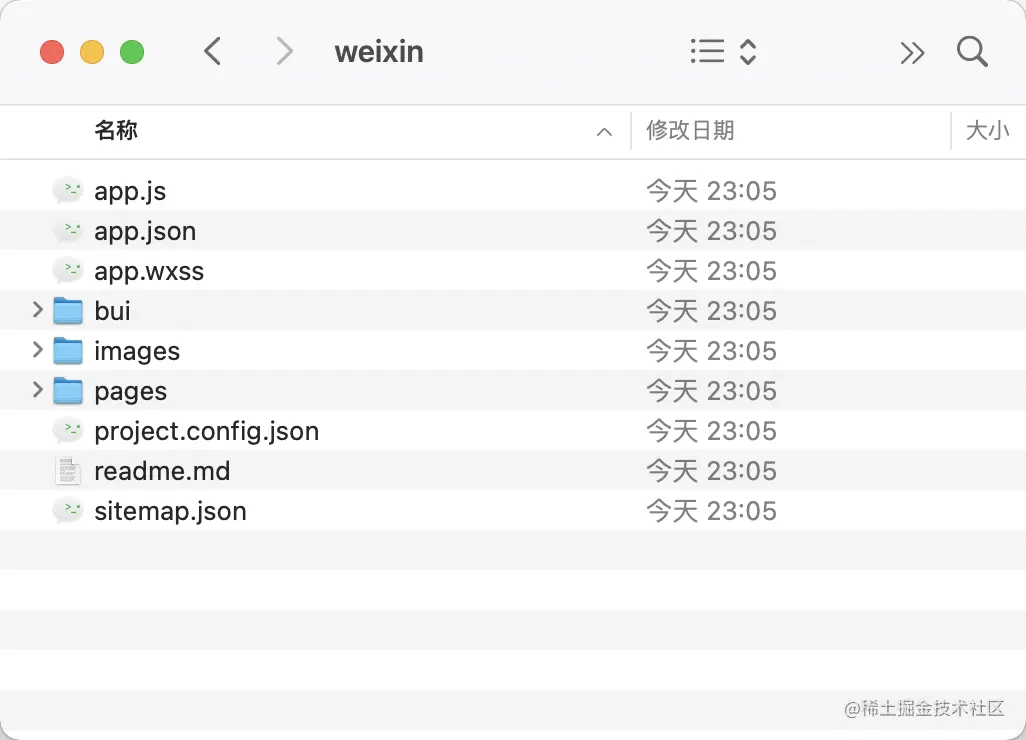Open the sitemap.json file icon
Viewport: 1026px width, 740px height.
tap(66, 510)
